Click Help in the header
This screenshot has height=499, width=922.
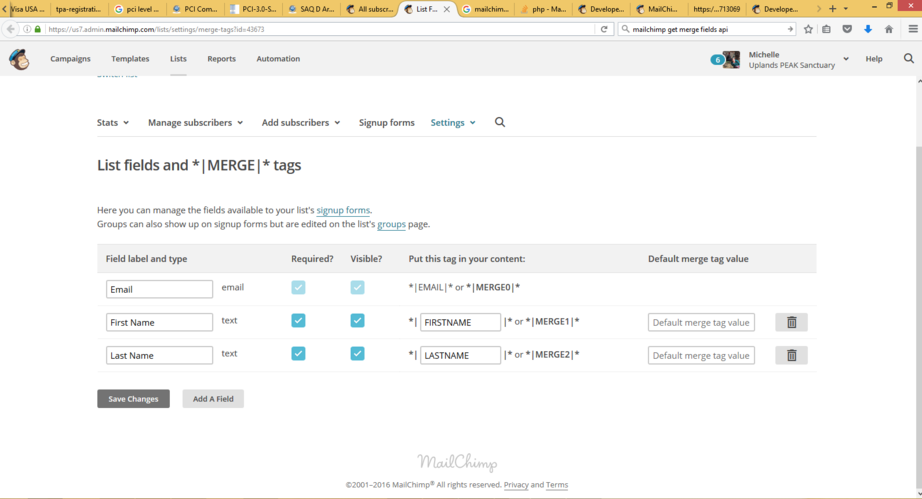point(874,59)
